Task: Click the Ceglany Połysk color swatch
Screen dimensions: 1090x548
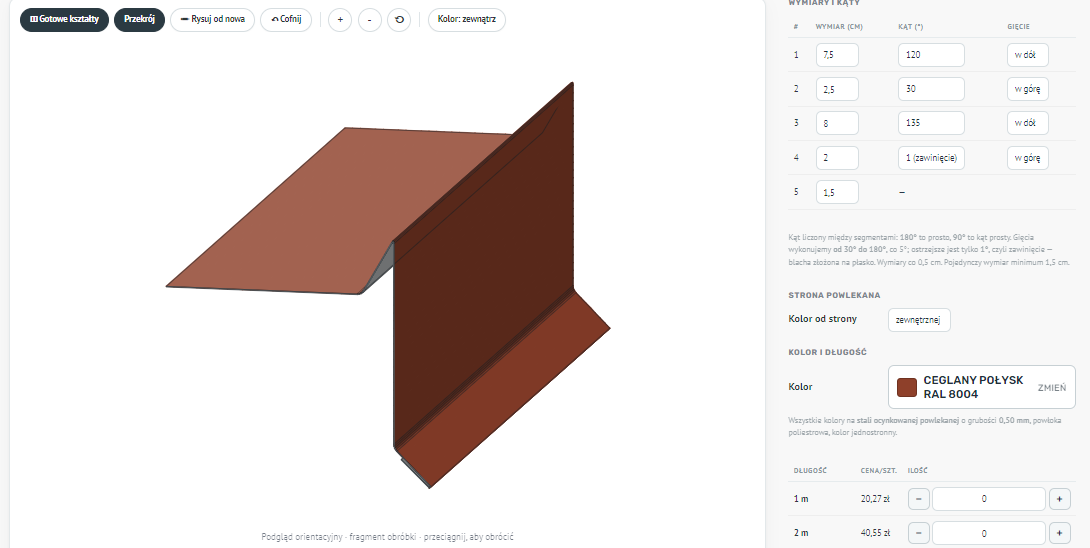Action: (x=907, y=387)
